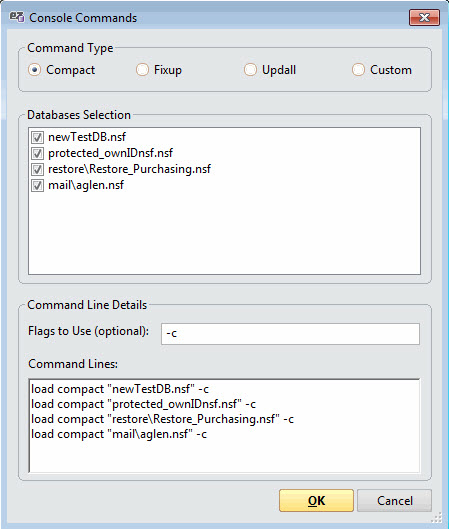Click the Console Commands title bar icon
This screenshot has height=529, width=449.
17,17
